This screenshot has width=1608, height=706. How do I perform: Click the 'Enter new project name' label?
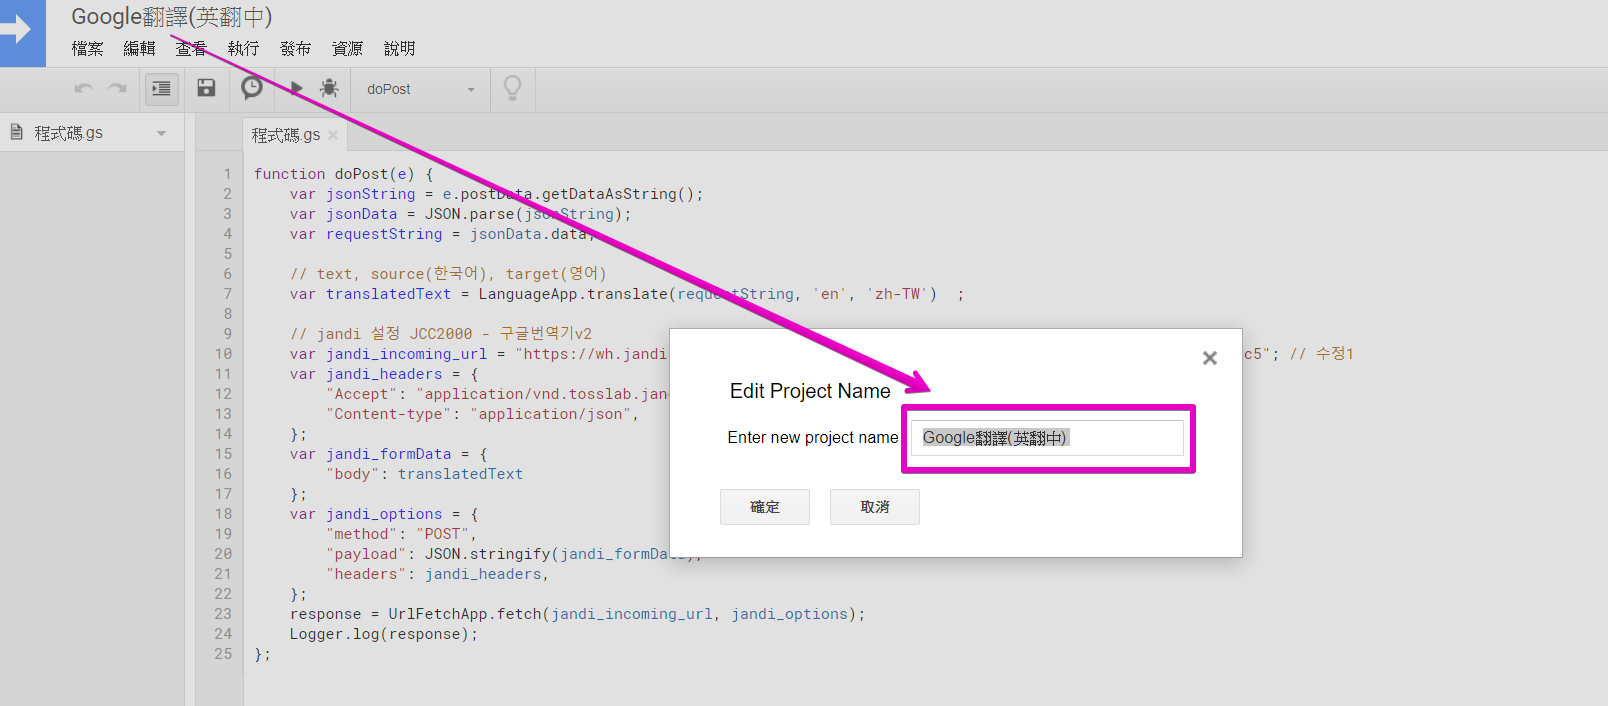(x=813, y=438)
